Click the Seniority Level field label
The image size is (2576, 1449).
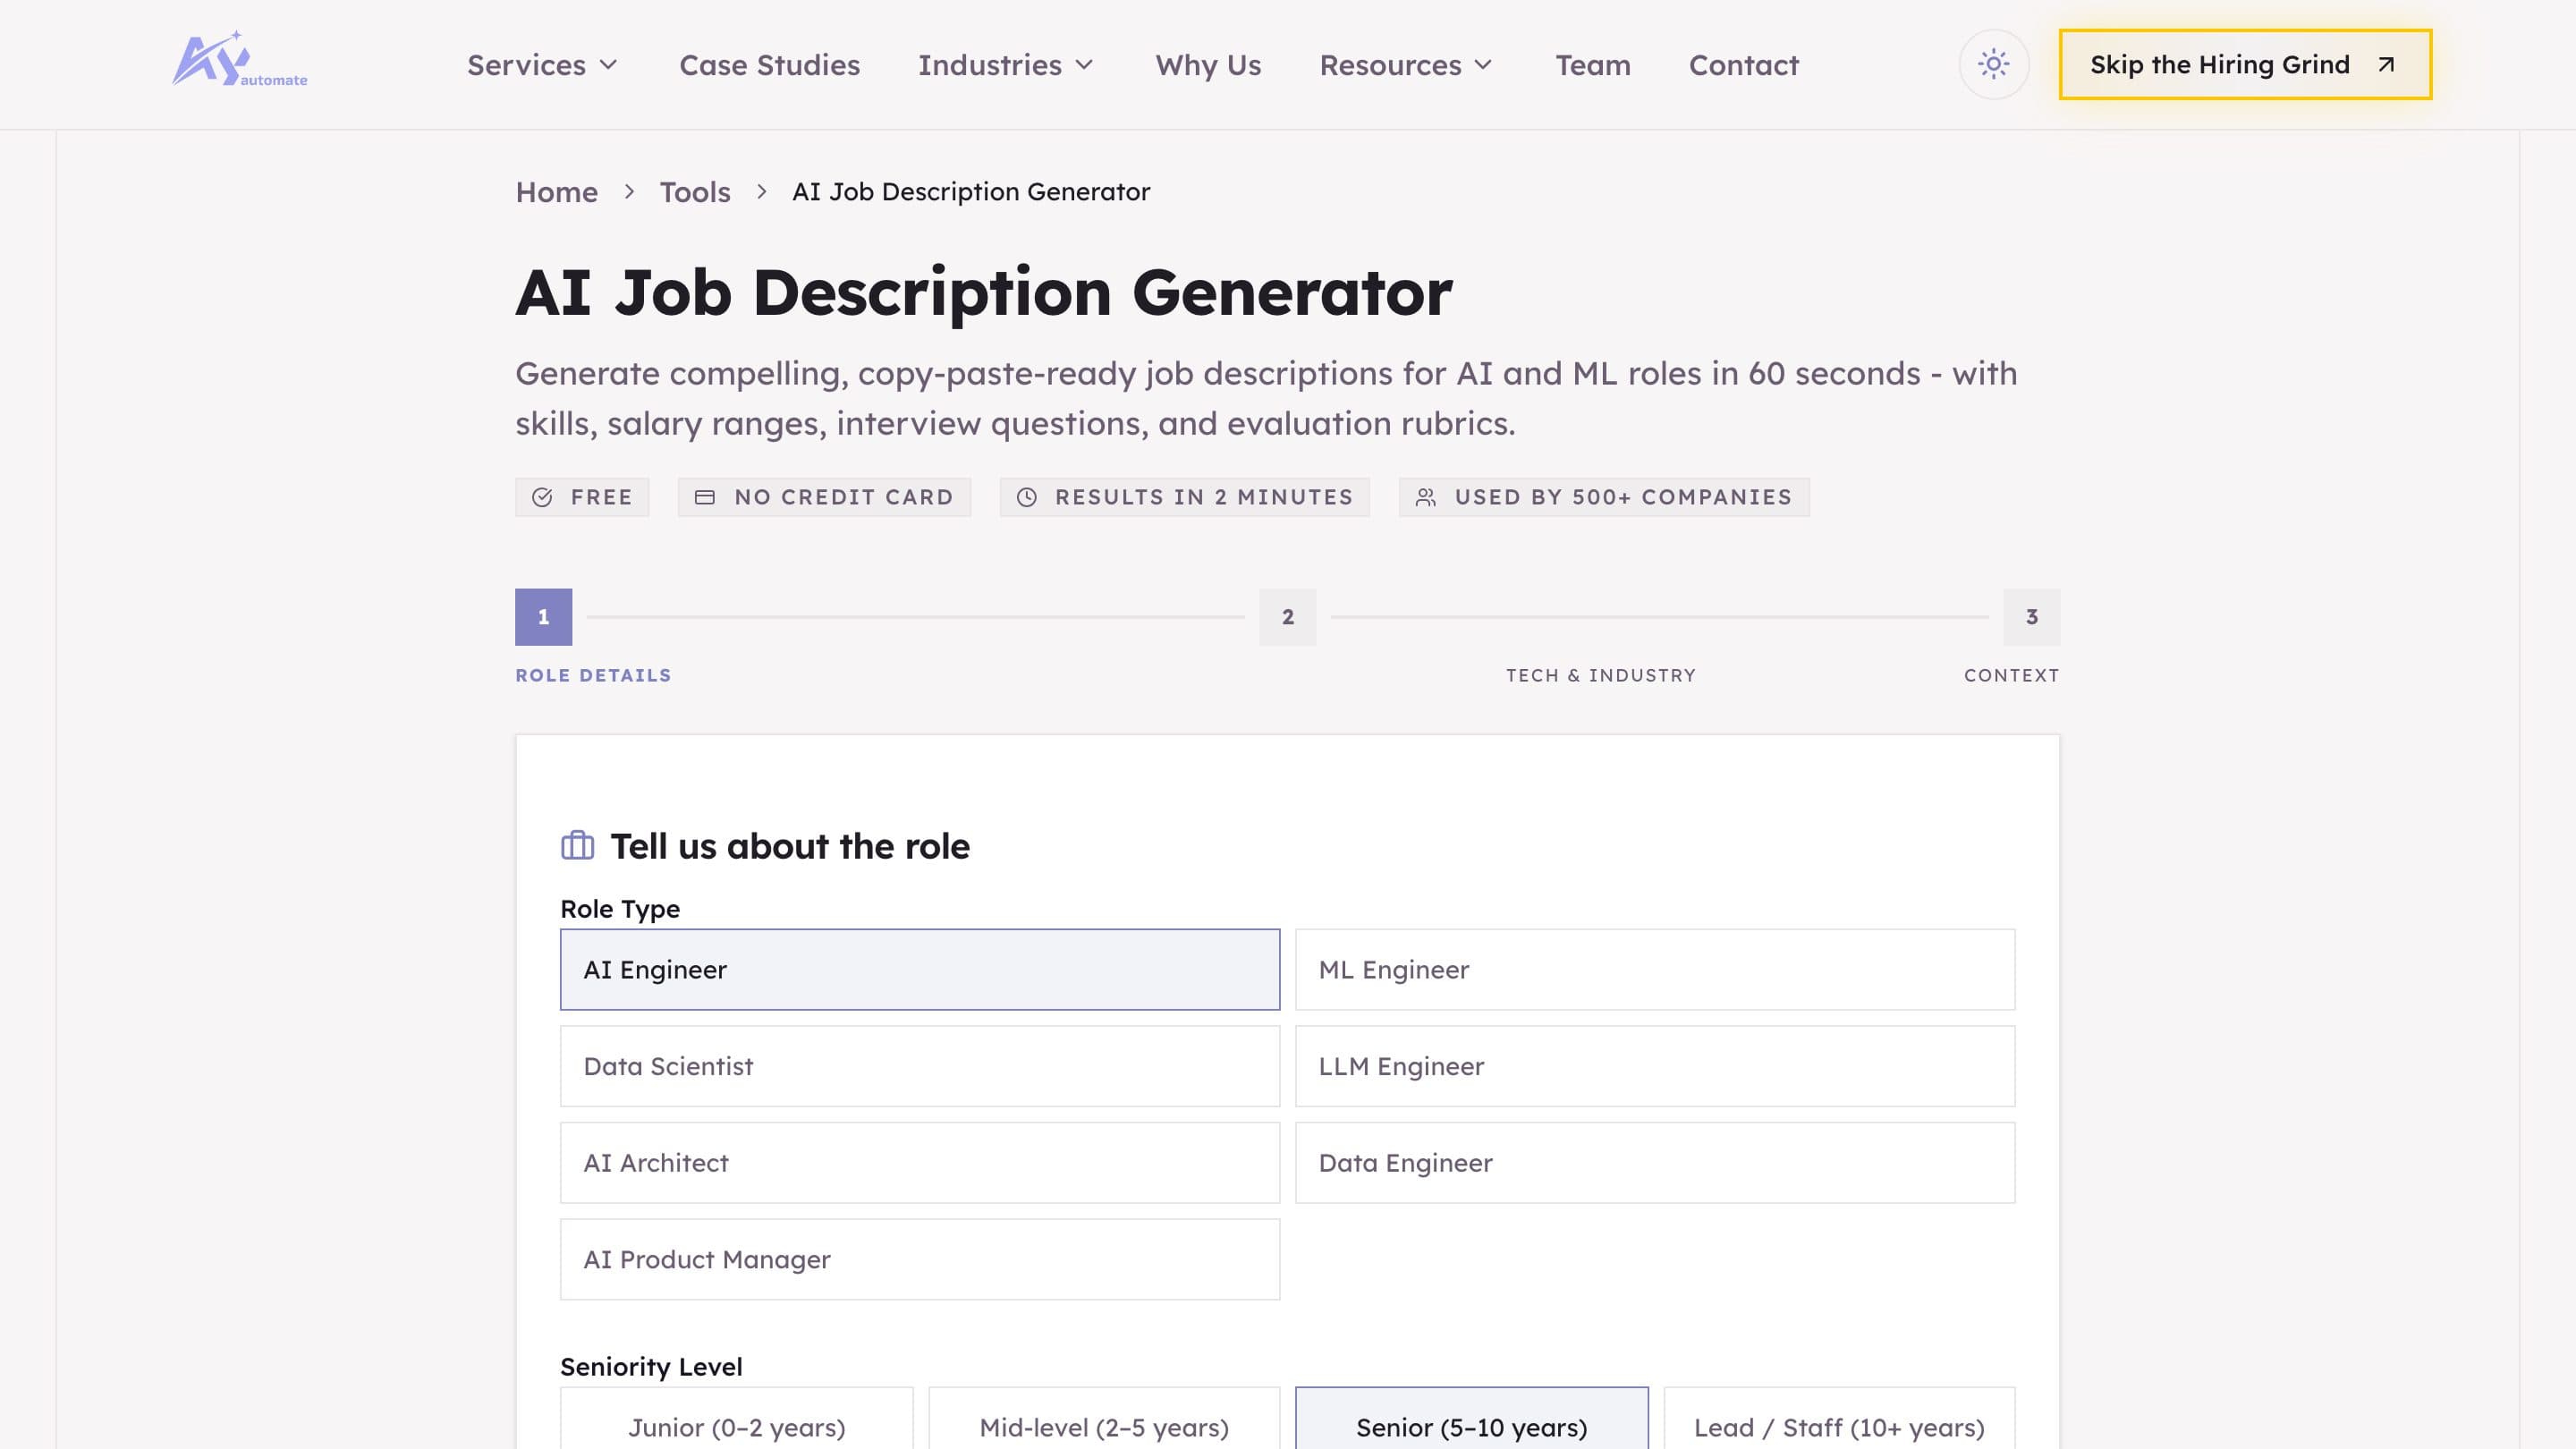(651, 1366)
